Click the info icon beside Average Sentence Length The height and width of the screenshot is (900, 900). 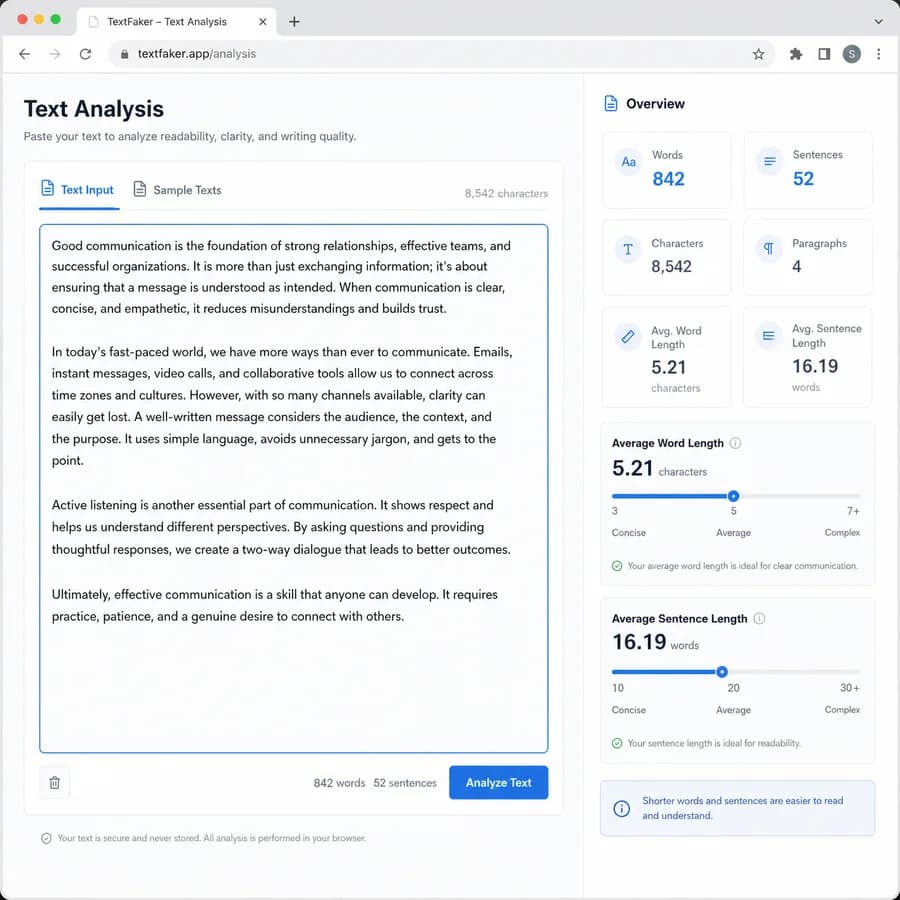point(759,618)
